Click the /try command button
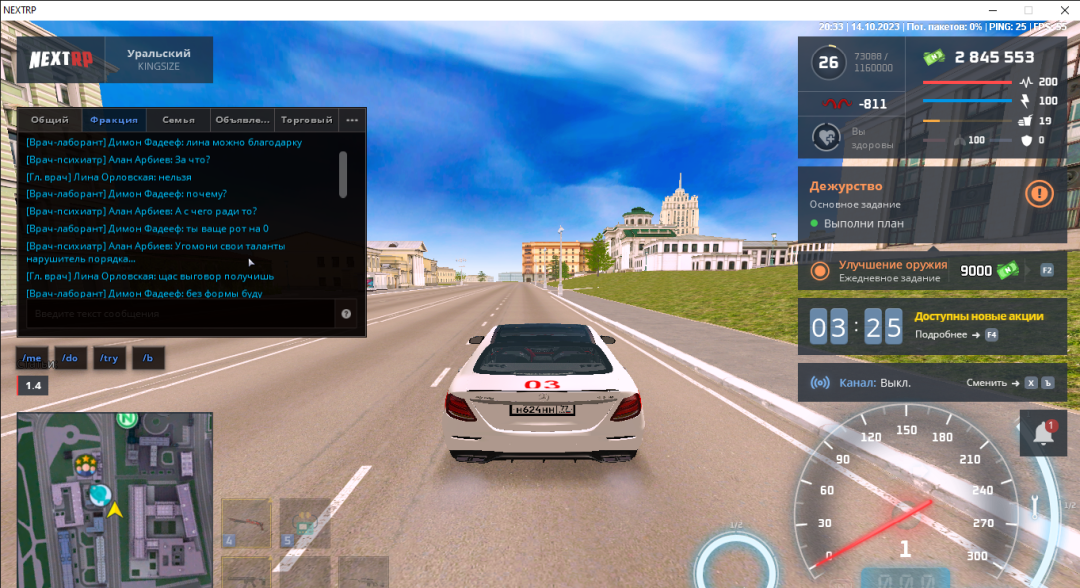 click(x=109, y=358)
